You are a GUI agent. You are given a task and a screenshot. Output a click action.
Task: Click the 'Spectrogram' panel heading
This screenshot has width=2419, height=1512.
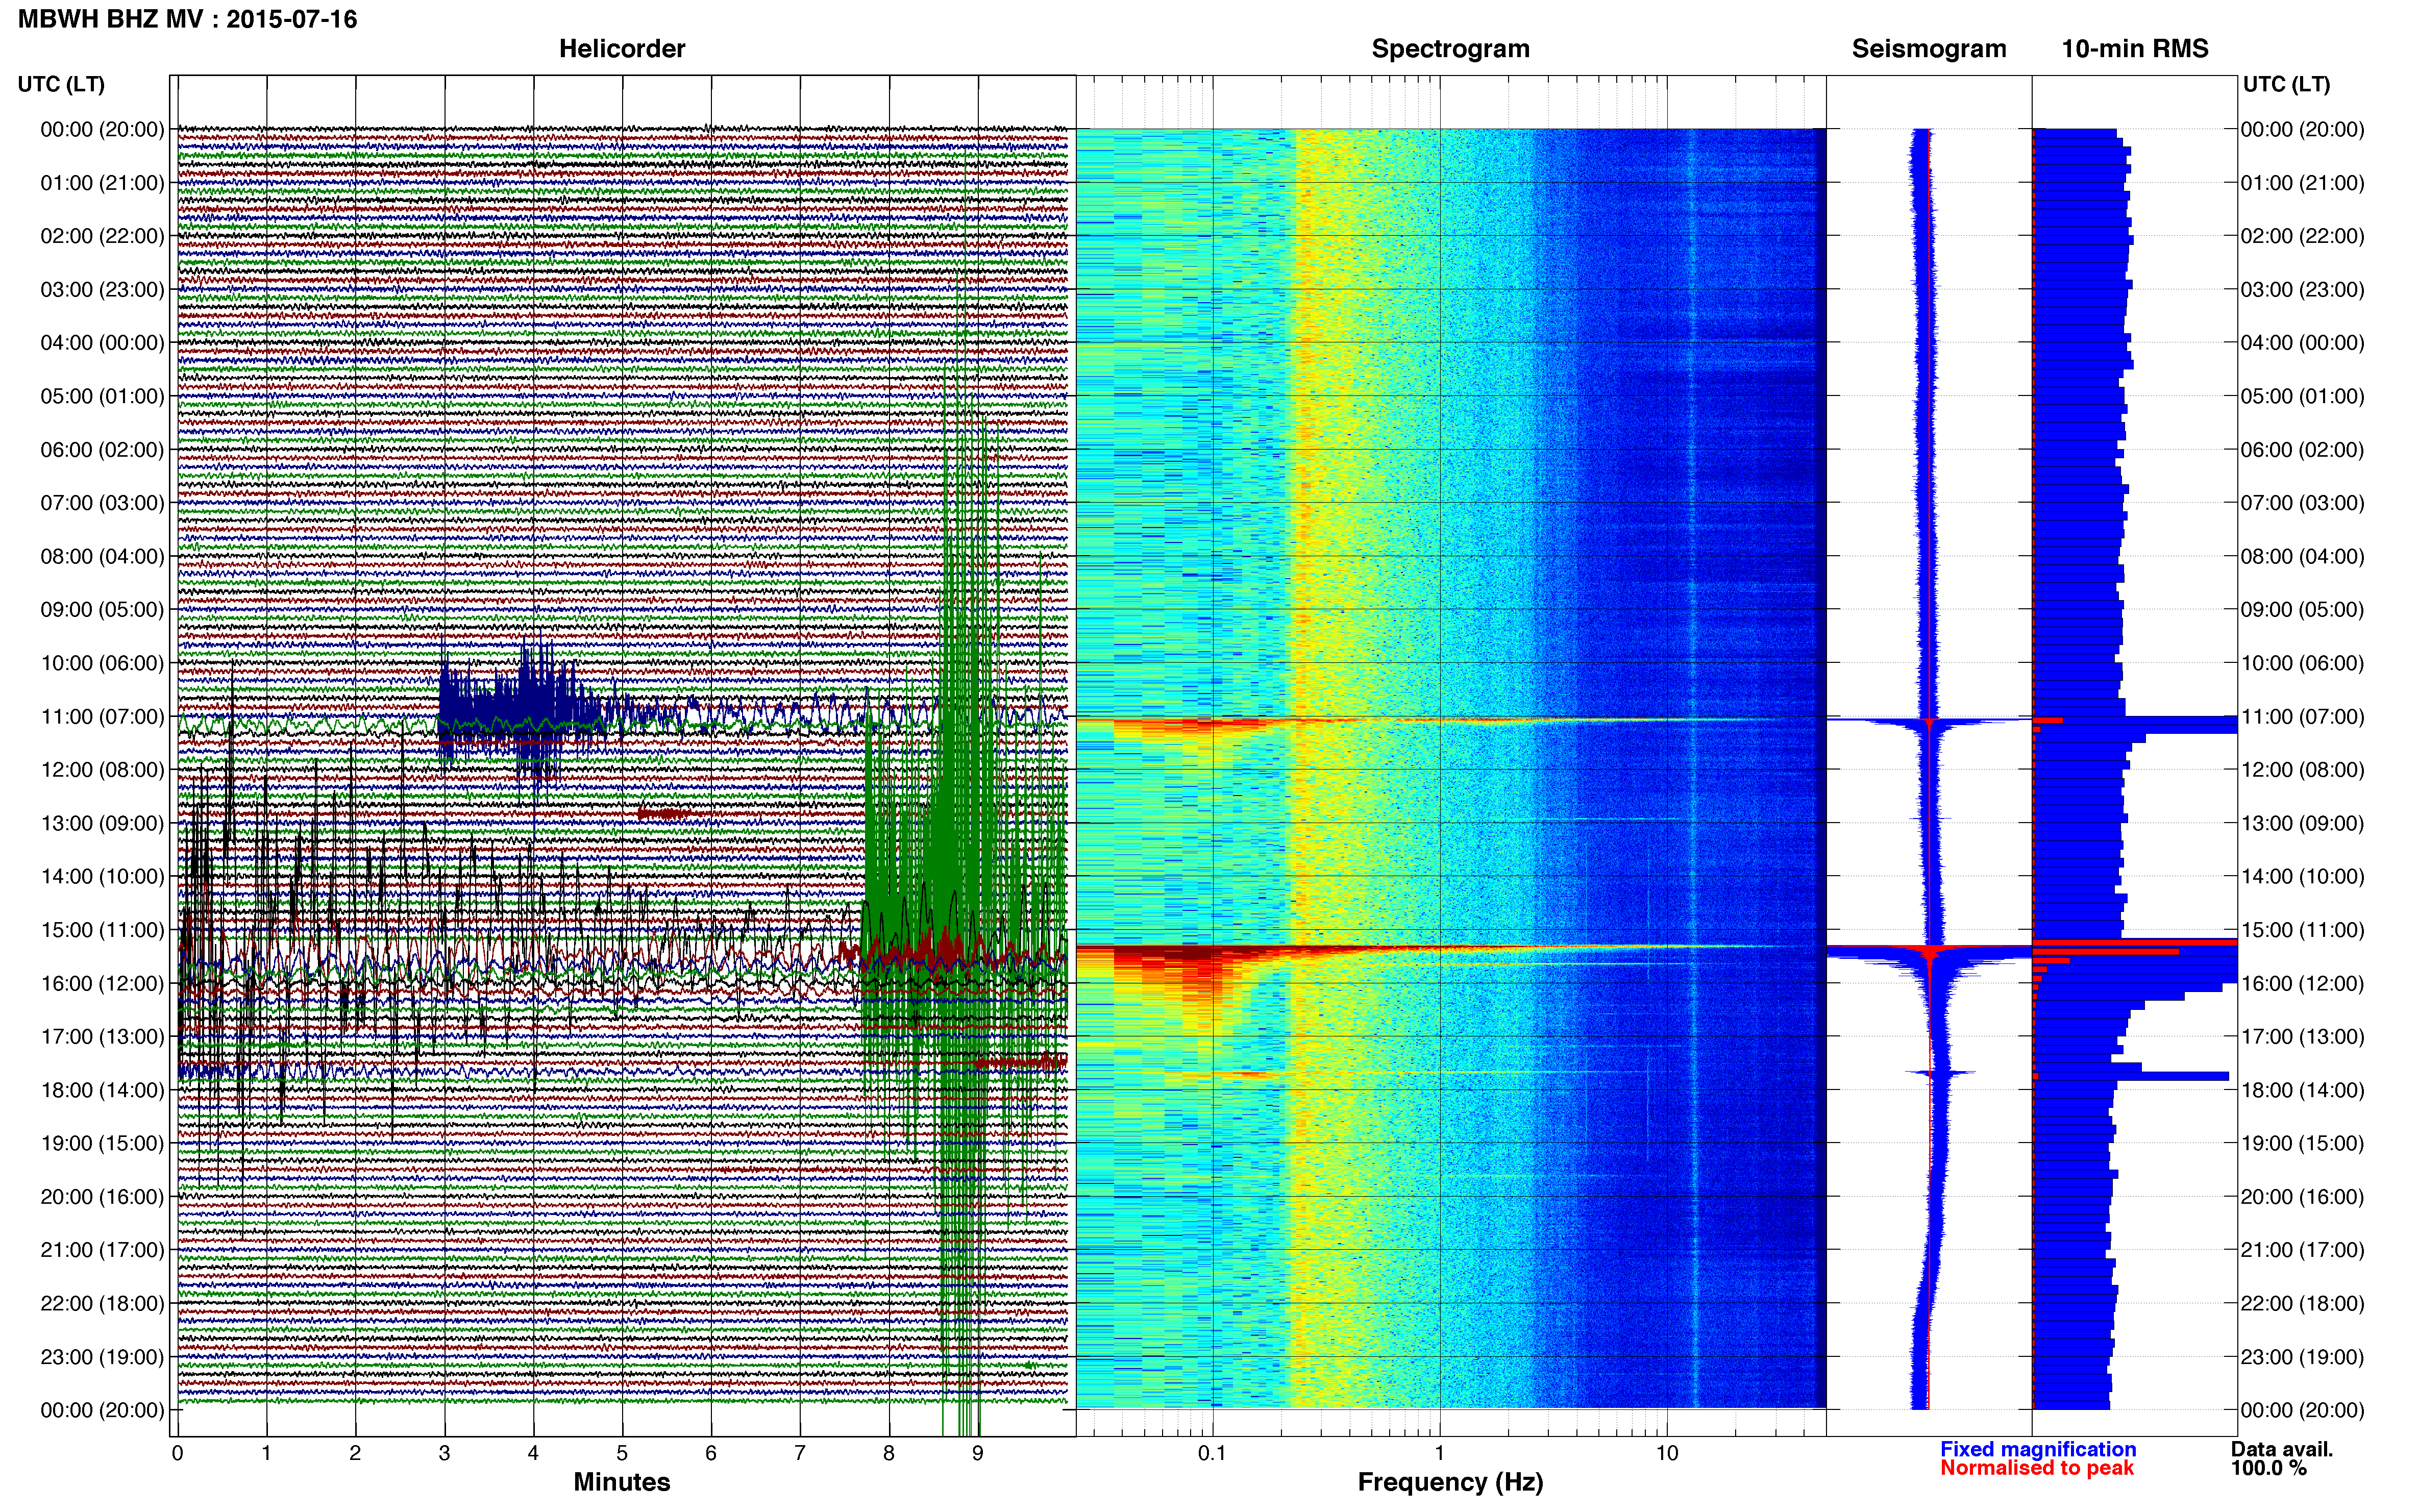tap(1450, 49)
